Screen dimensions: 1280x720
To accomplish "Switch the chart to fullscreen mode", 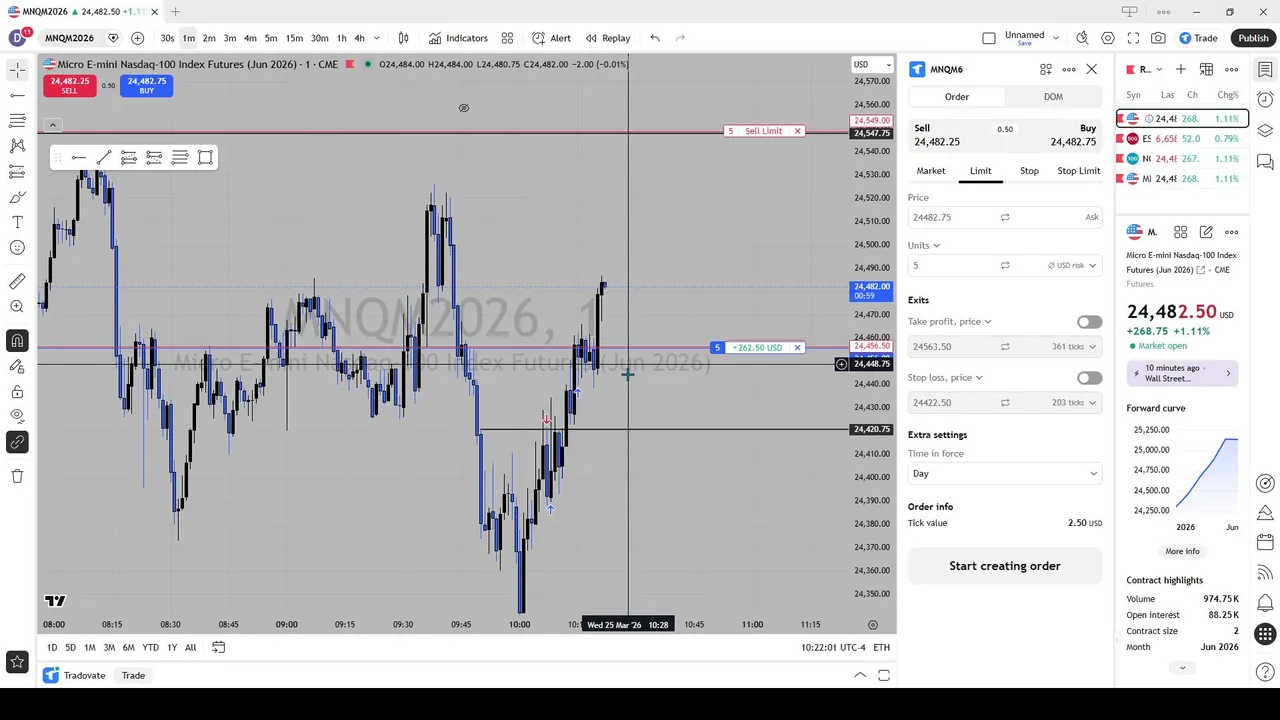I will coord(1133,38).
